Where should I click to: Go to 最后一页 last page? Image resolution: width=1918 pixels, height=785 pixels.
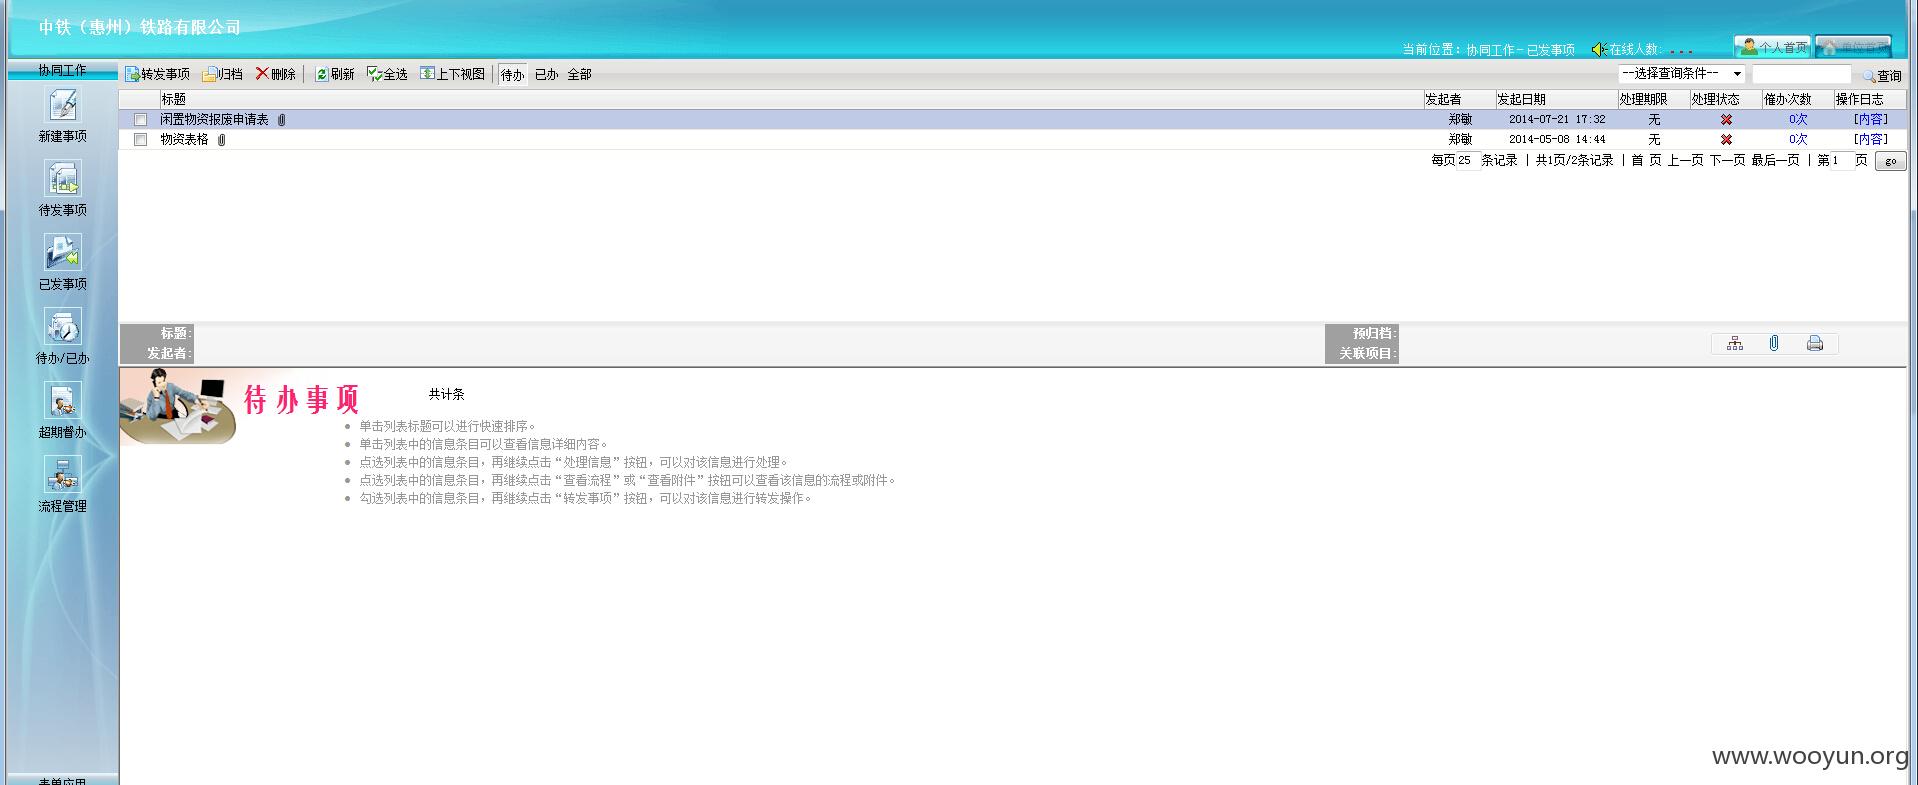coord(1775,161)
